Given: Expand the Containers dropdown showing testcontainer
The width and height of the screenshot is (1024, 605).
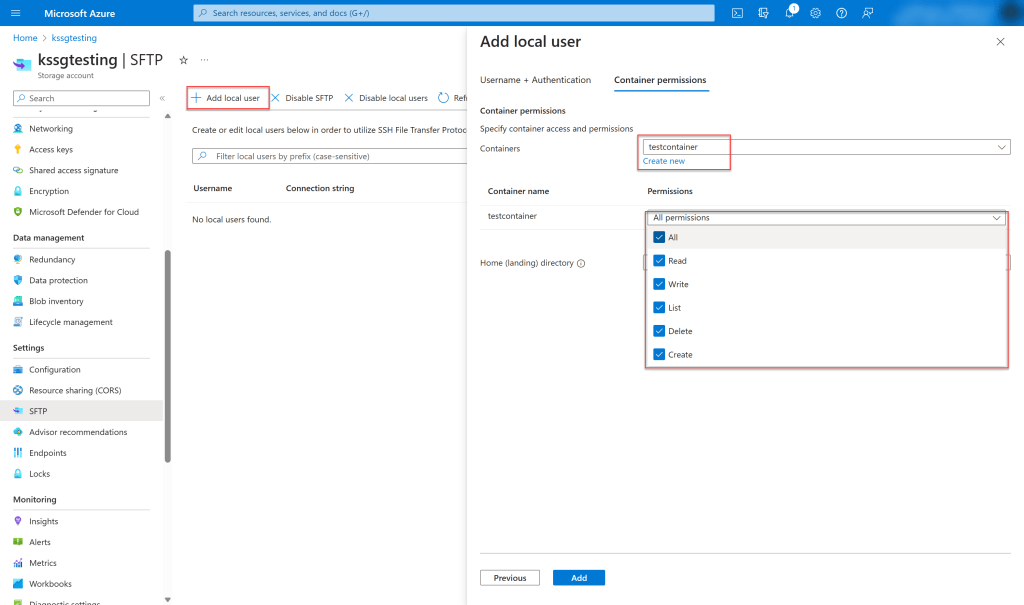Looking at the screenshot, I should [x=1001, y=147].
